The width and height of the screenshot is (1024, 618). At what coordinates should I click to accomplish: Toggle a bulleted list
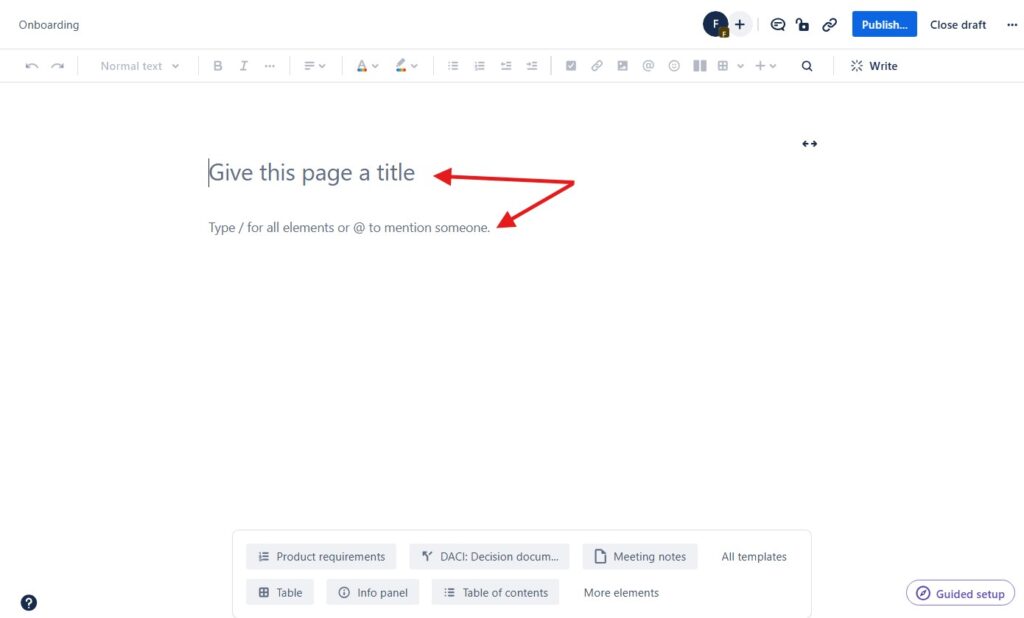[x=453, y=65]
